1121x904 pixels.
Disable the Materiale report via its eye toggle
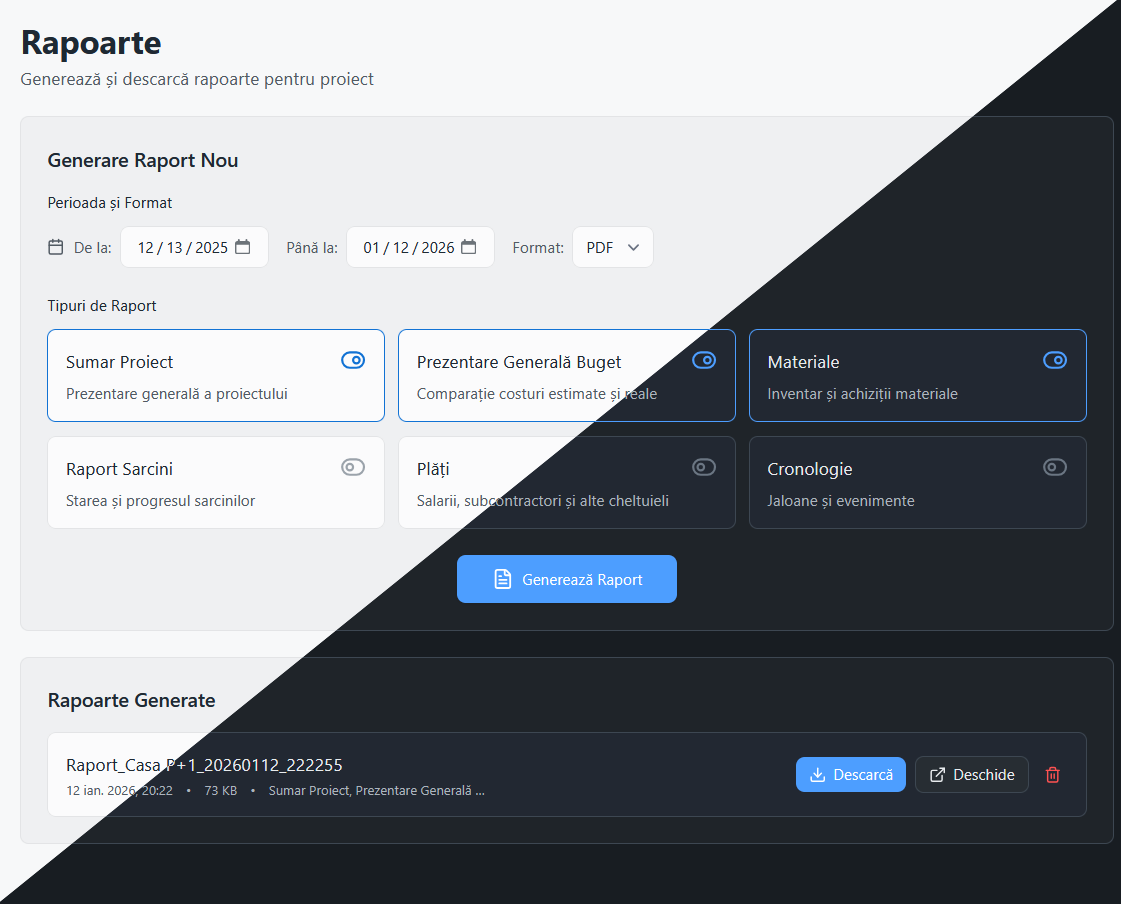(x=1055, y=360)
